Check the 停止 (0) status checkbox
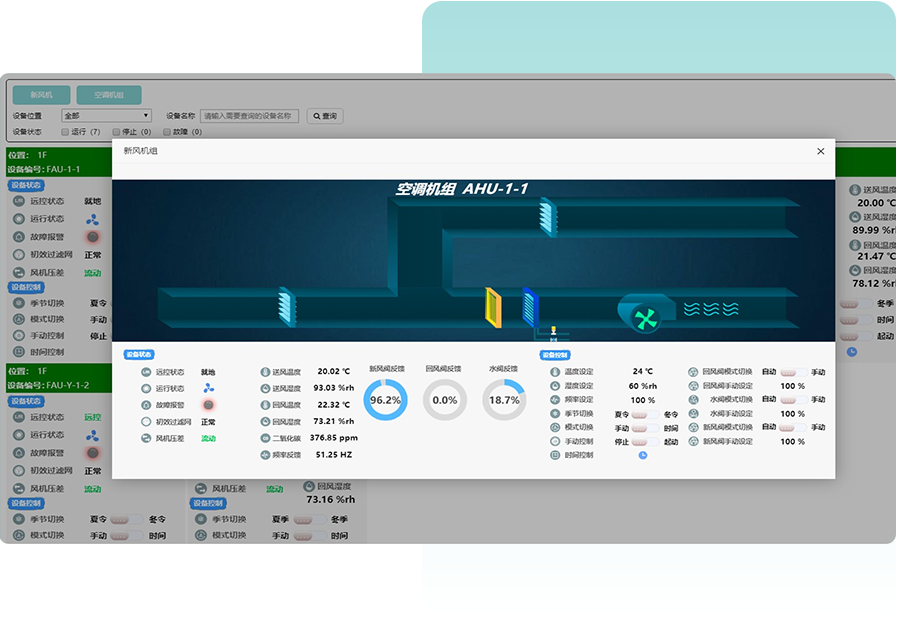The height and width of the screenshot is (618, 897). point(116,132)
